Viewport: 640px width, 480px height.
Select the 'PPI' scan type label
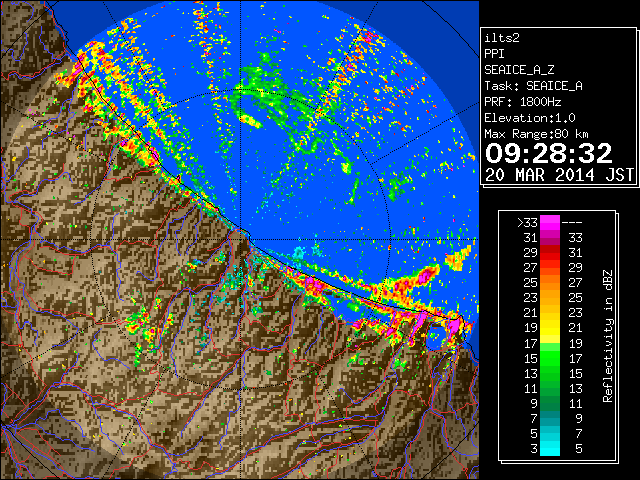[x=494, y=54]
